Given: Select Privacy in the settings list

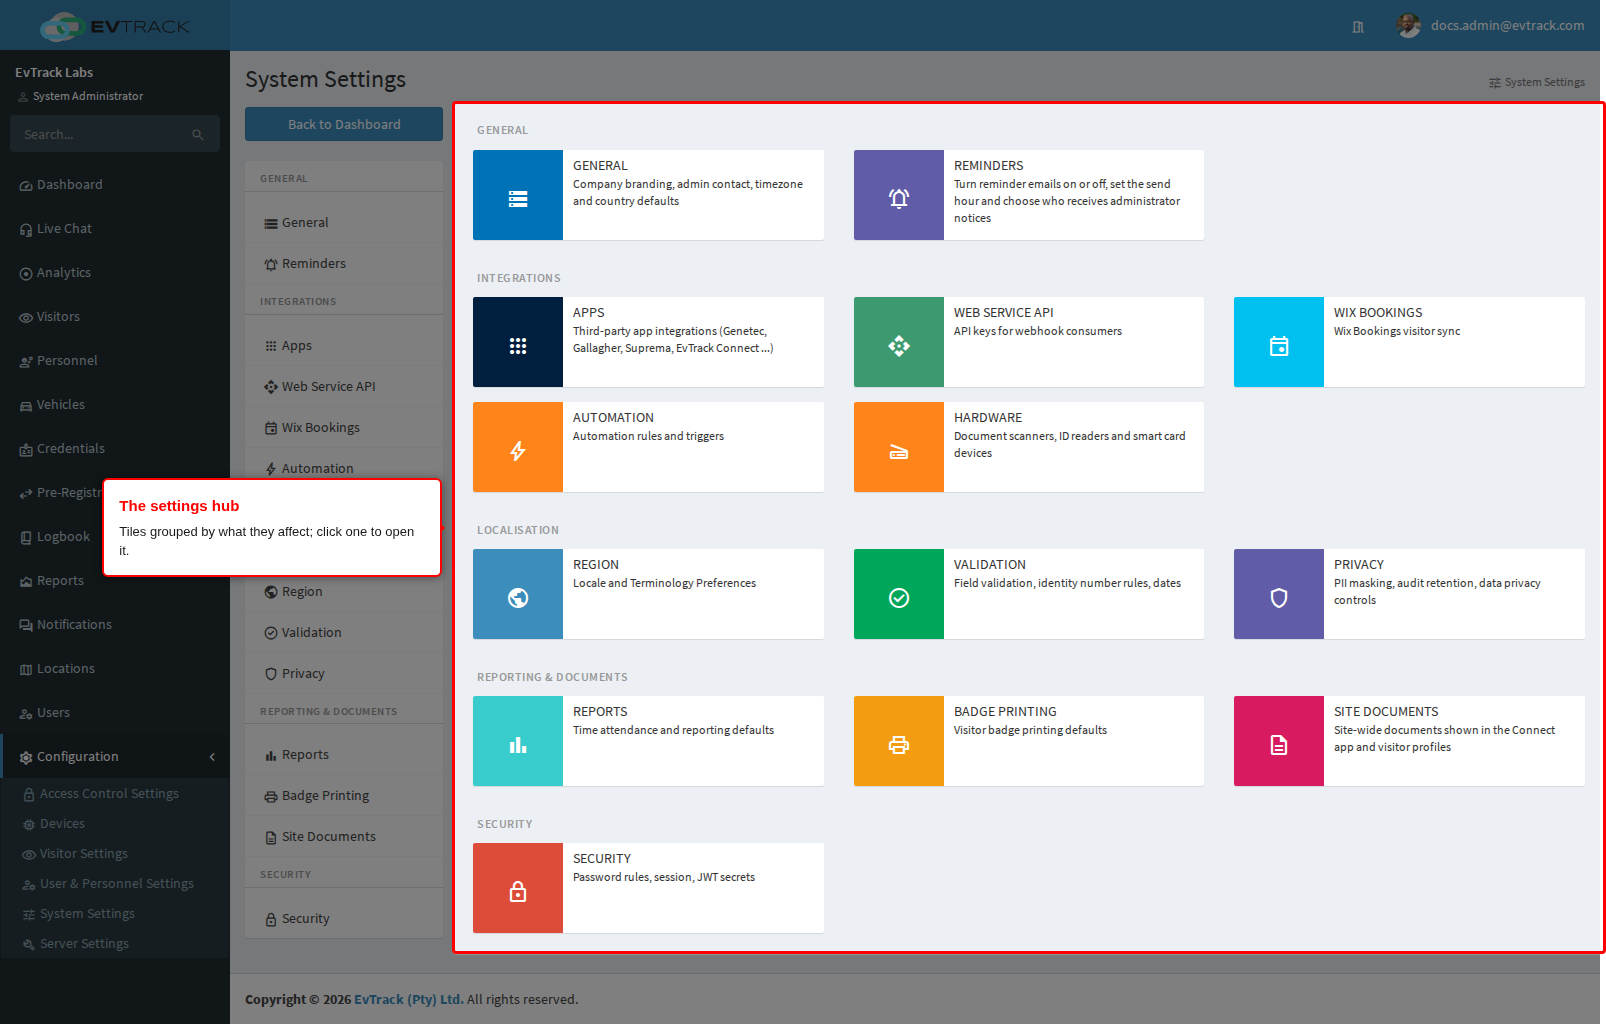Looking at the screenshot, I should [x=344, y=674].
